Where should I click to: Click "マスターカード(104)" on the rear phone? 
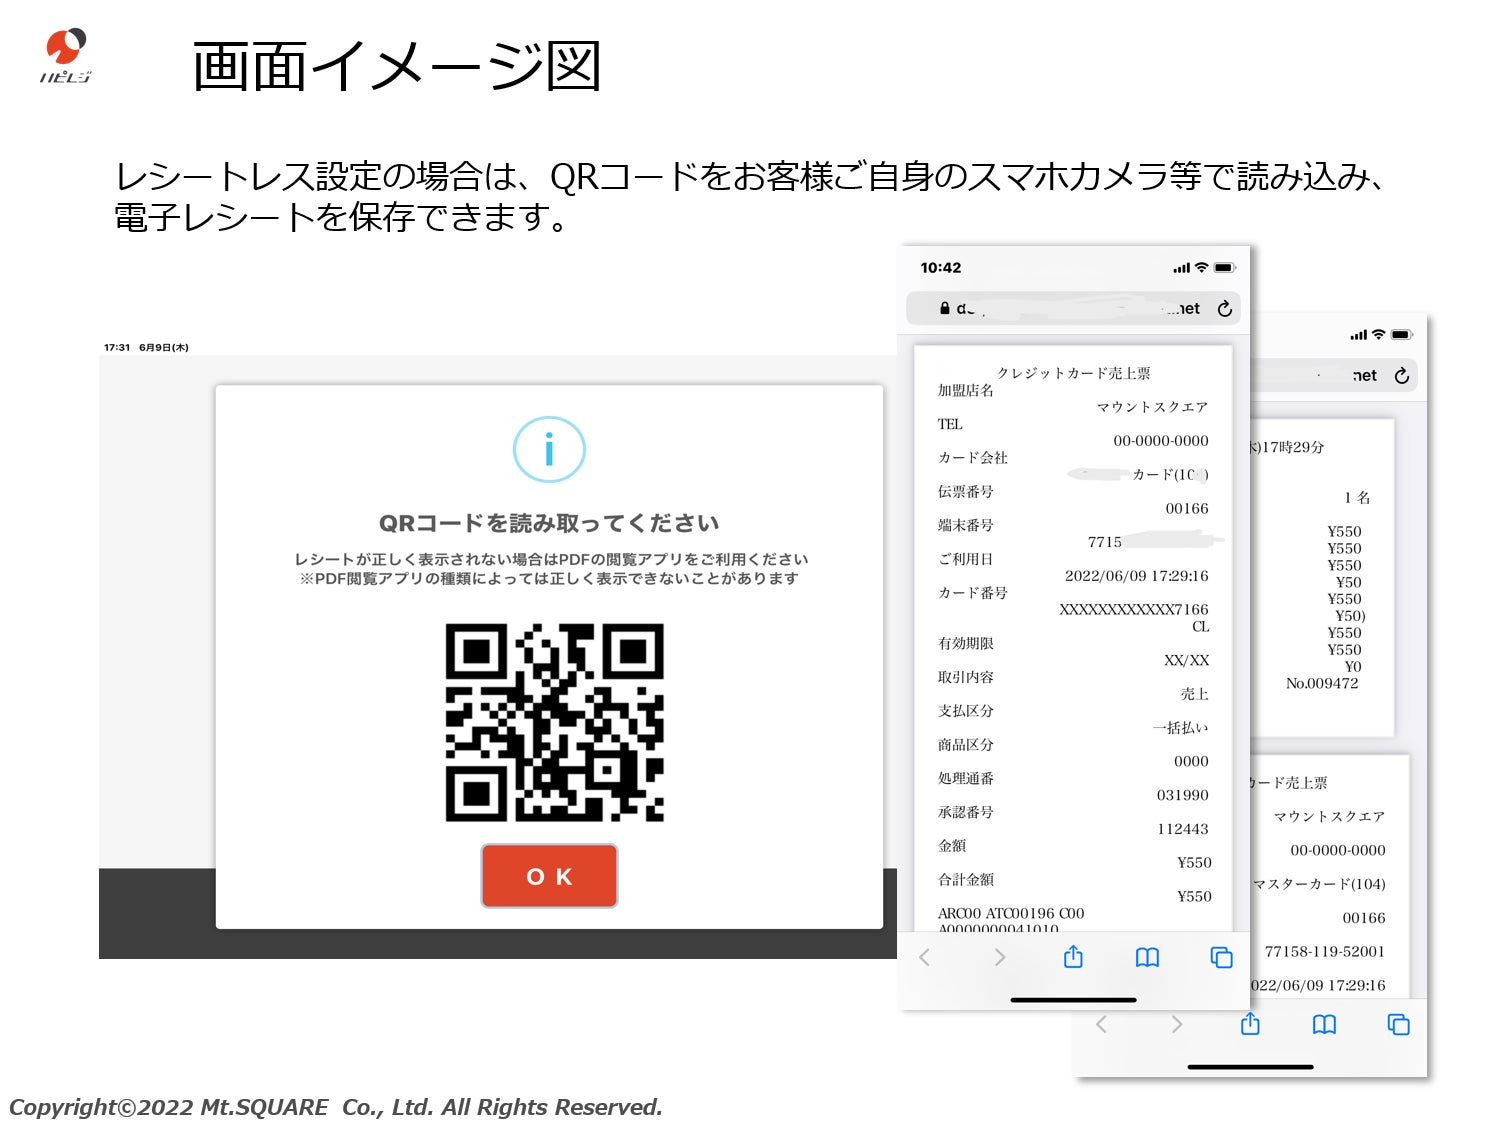coord(1319,884)
